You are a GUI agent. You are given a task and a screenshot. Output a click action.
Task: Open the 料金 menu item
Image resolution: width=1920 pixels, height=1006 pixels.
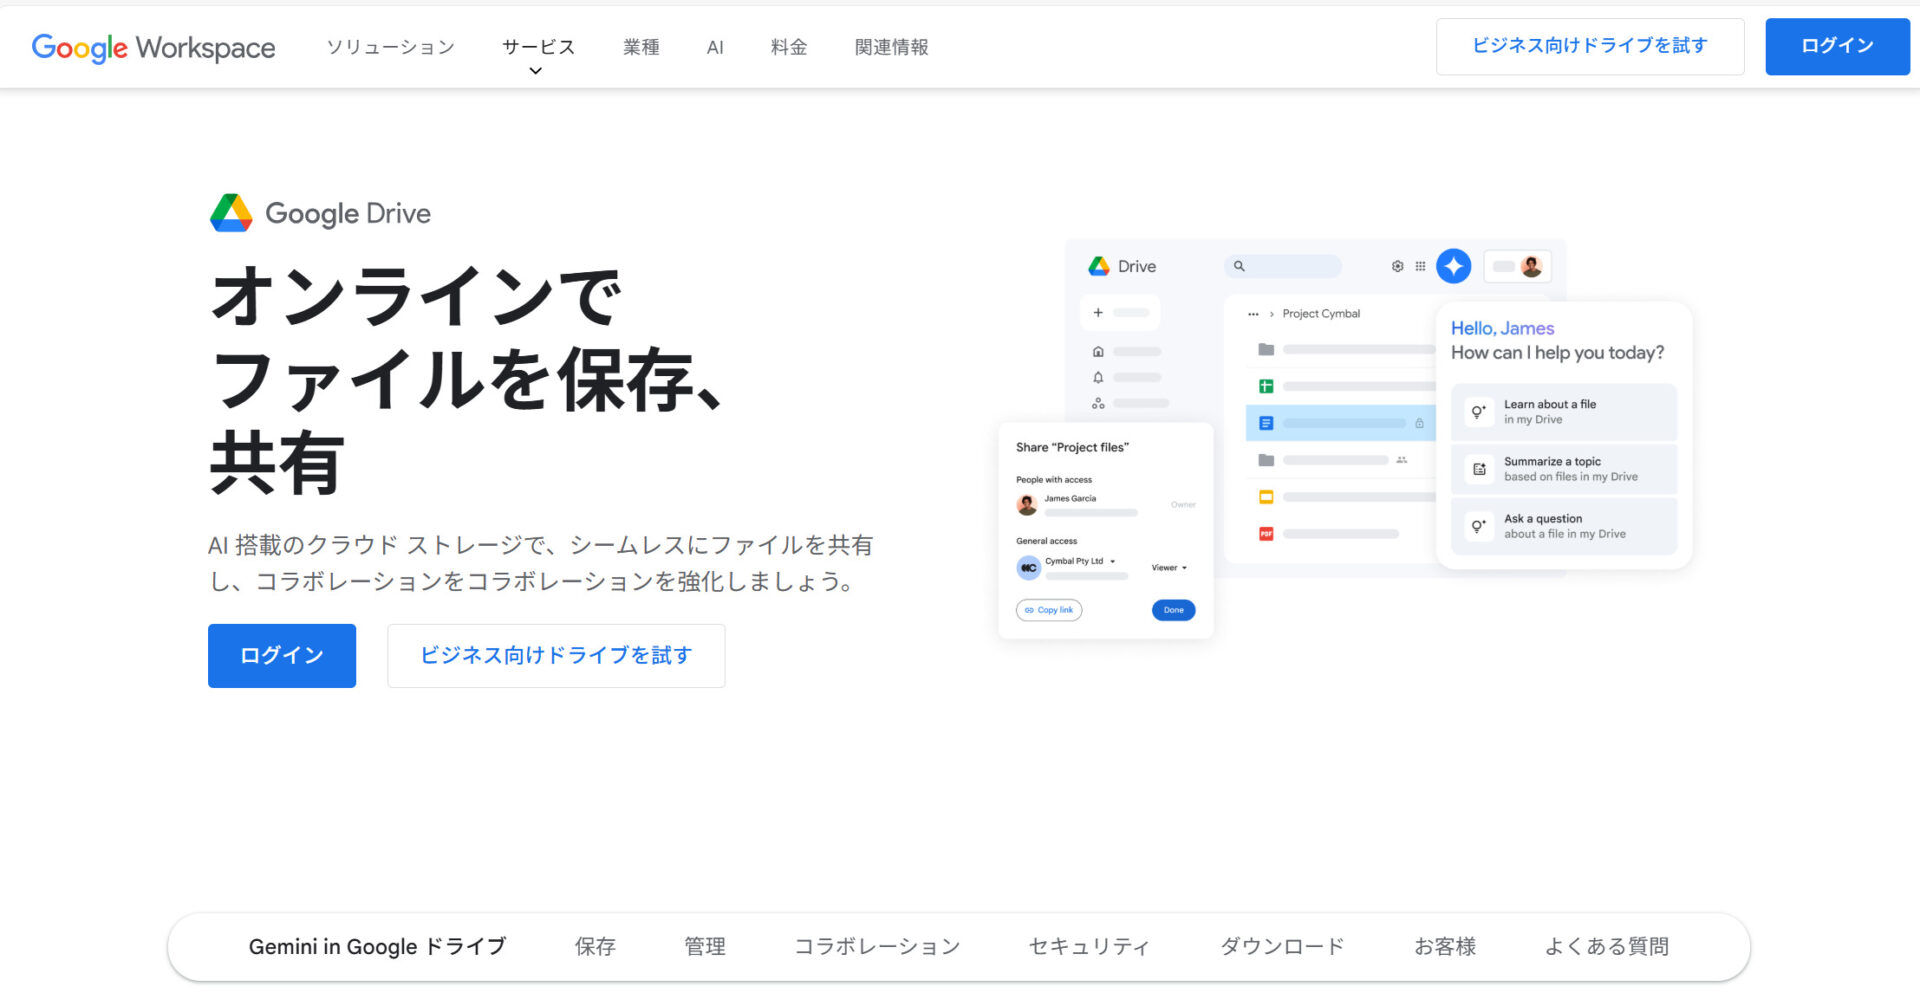[788, 46]
